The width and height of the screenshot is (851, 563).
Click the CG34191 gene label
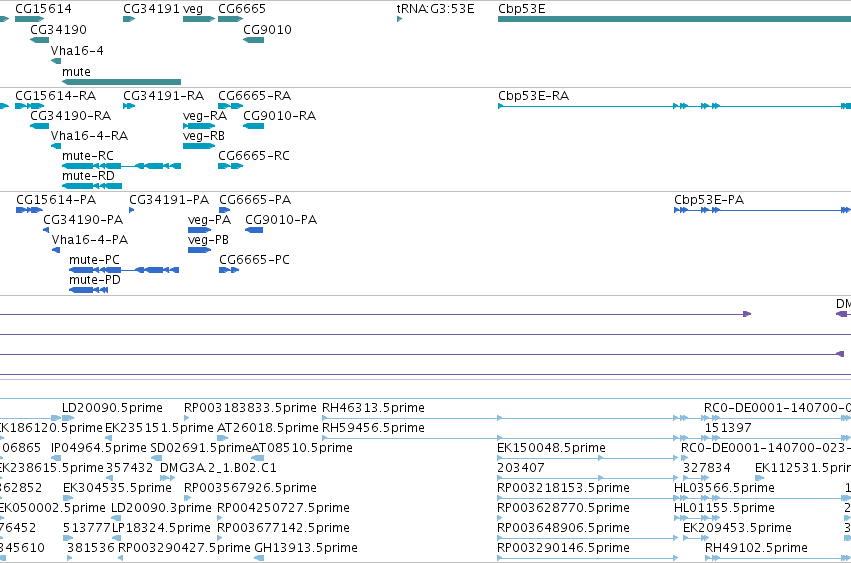coord(151,9)
